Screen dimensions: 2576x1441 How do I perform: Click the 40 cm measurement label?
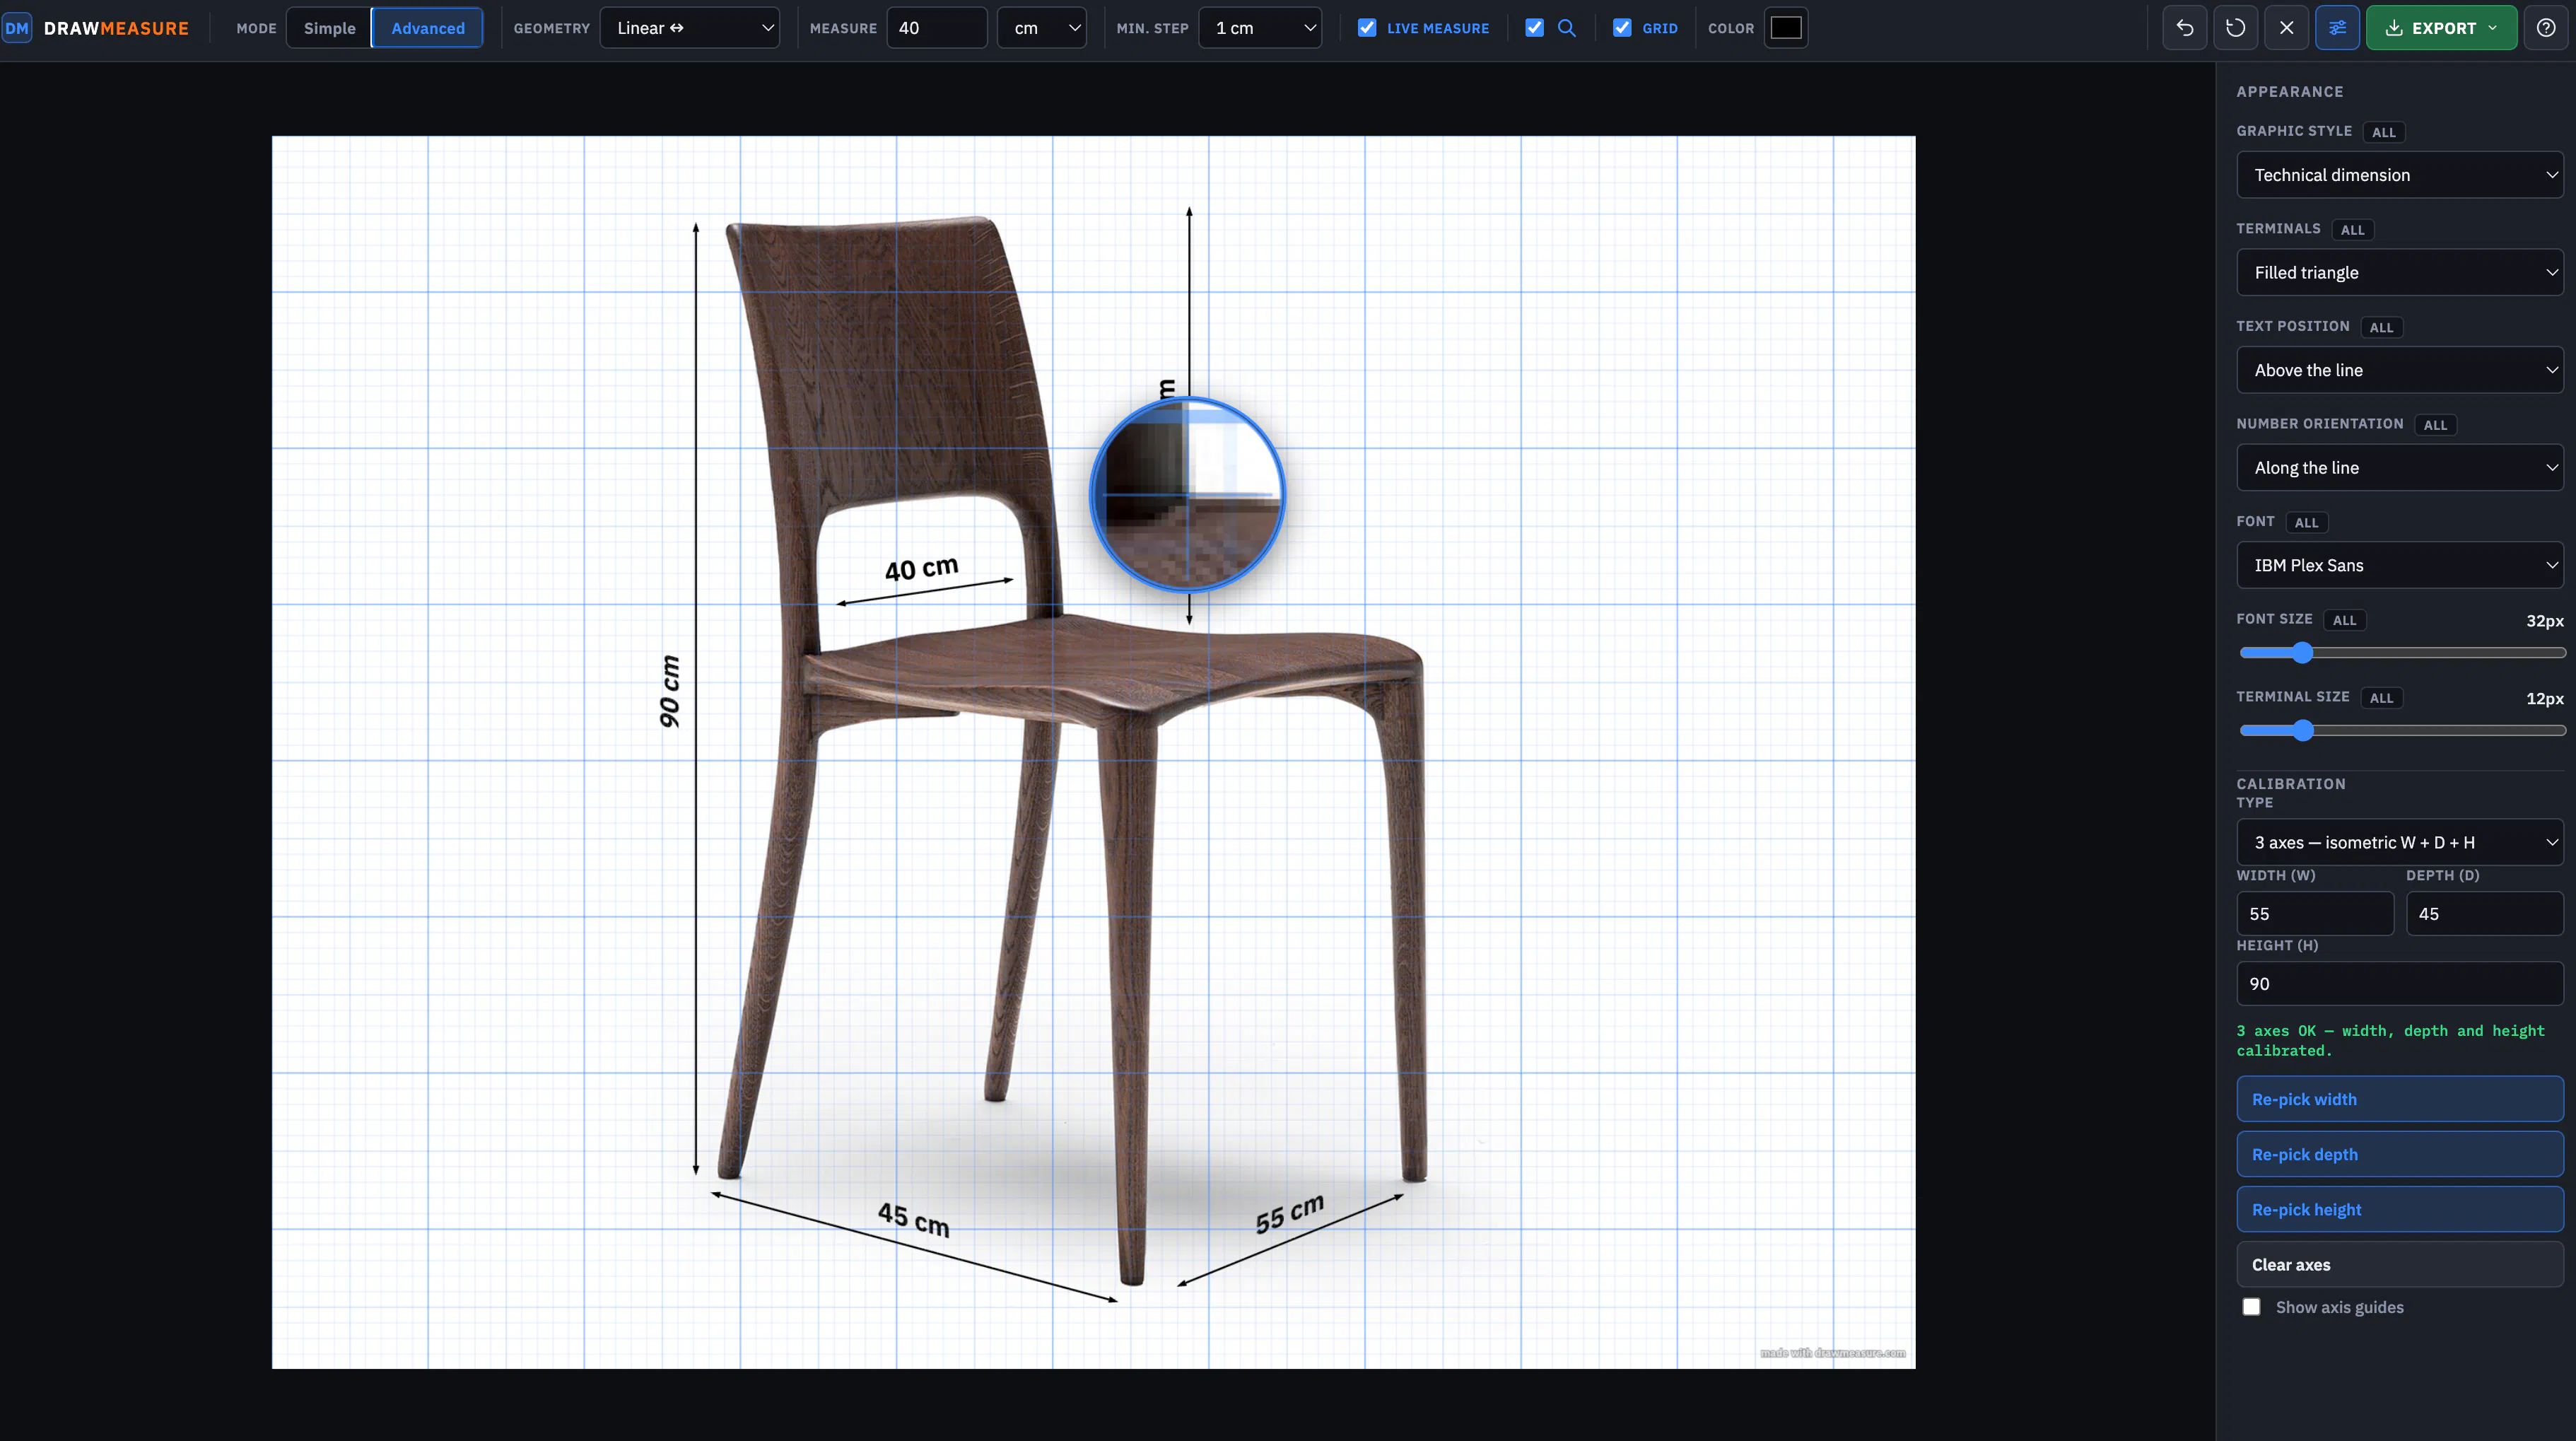tap(922, 569)
